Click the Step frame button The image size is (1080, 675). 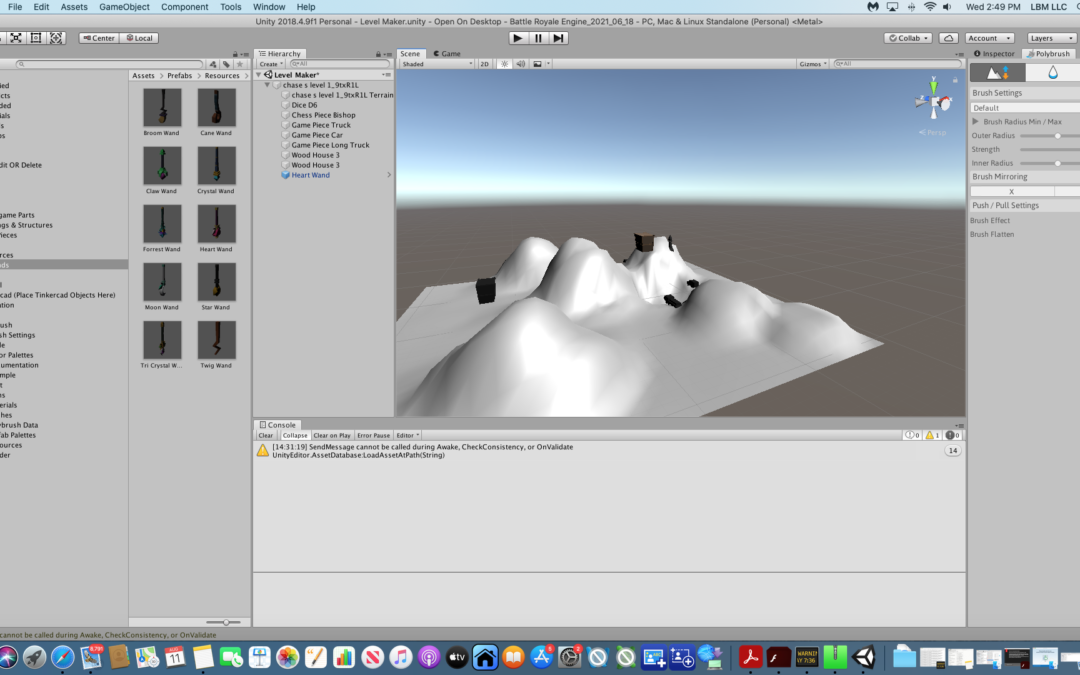pyautogui.click(x=559, y=38)
